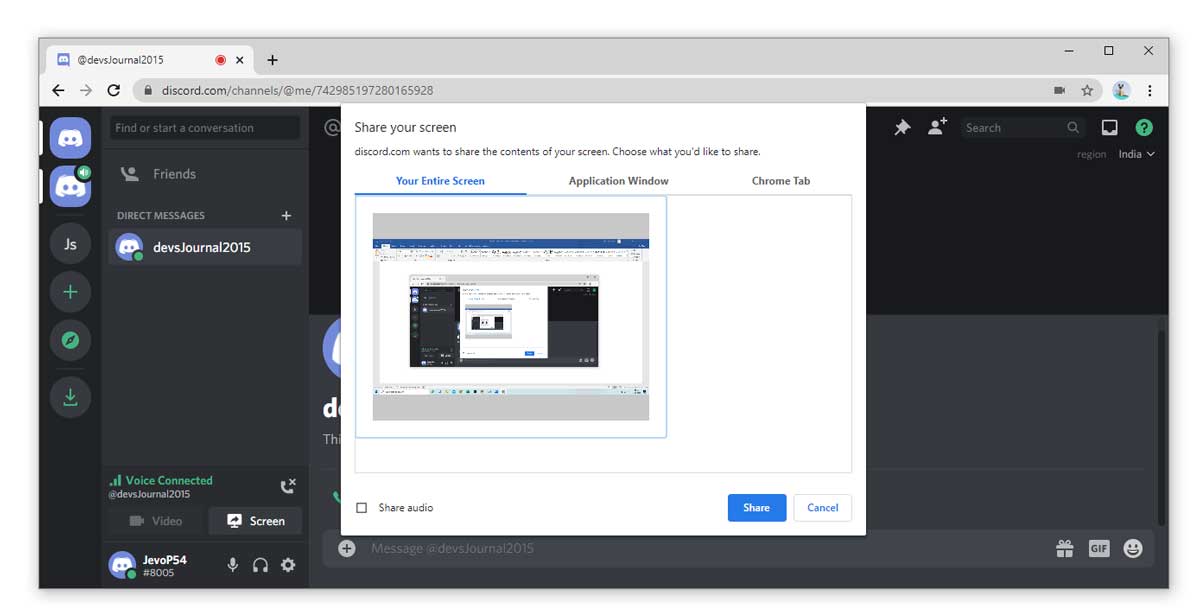Click the Voice Connected status text
The width and height of the screenshot is (1200, 612).
pos(169,480)
